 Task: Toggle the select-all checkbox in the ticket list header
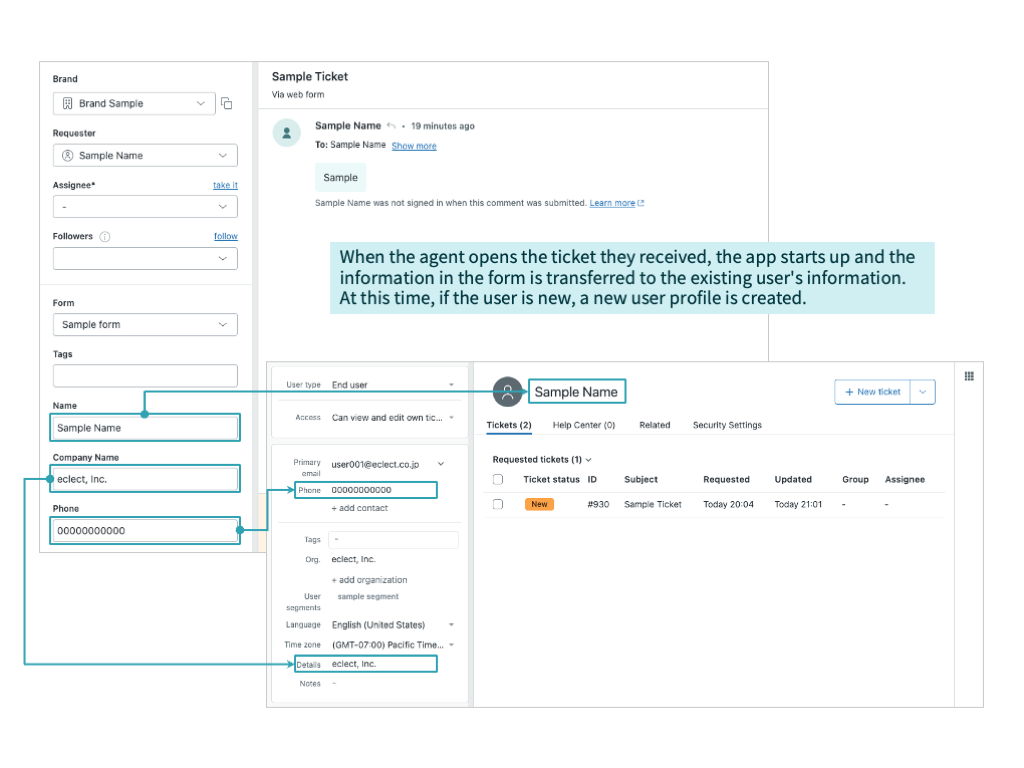click(x=497, y=479)
